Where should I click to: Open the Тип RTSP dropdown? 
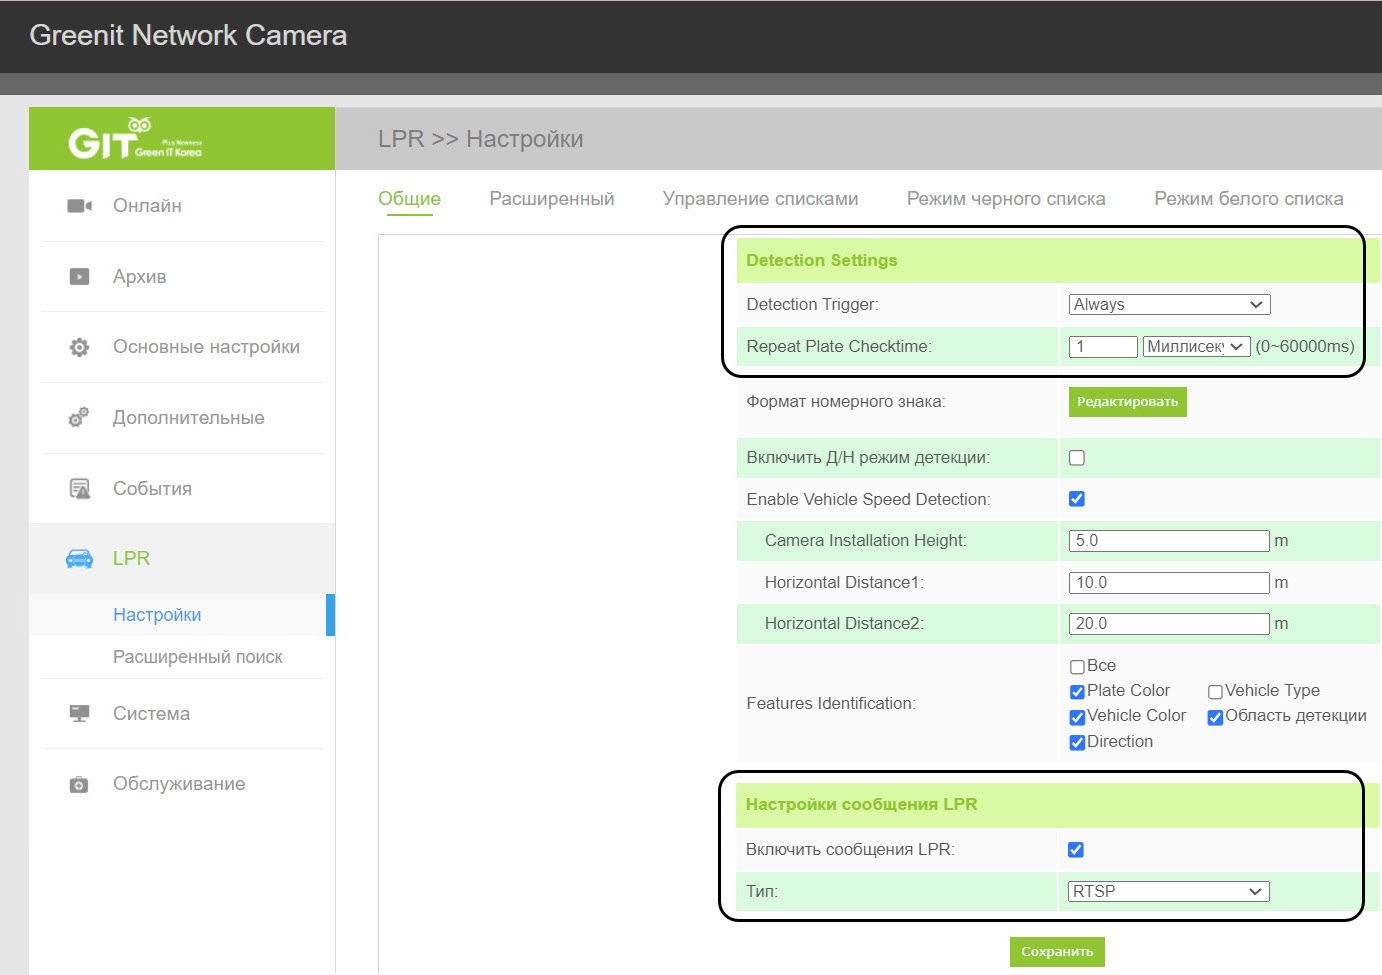tap(1168, 891)
